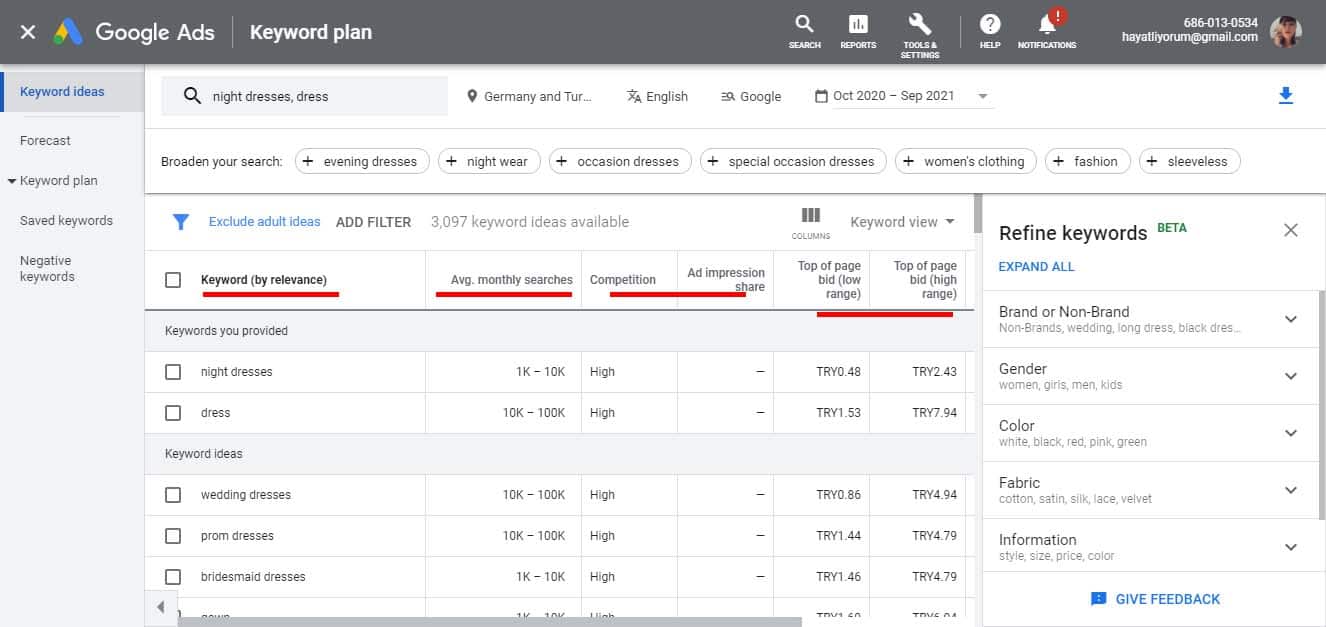Click the Exclude adult ideas link
This screenshot has width=1326, height=627.
(264, 222)
